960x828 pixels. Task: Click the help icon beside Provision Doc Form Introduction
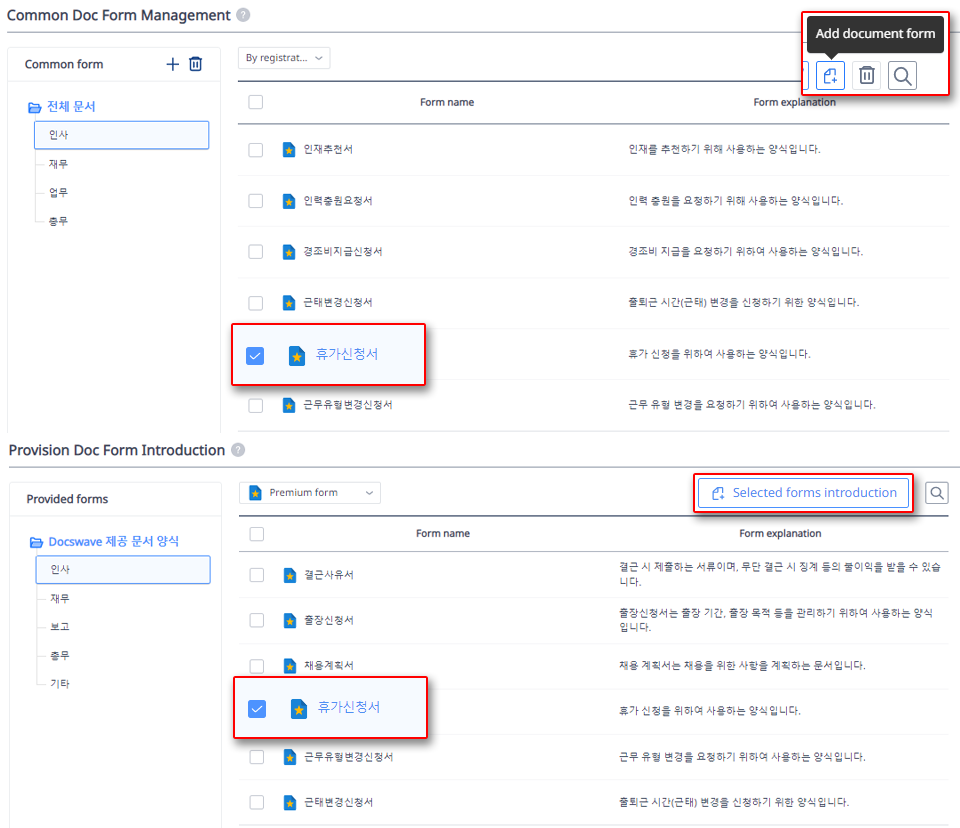[238, 451]
